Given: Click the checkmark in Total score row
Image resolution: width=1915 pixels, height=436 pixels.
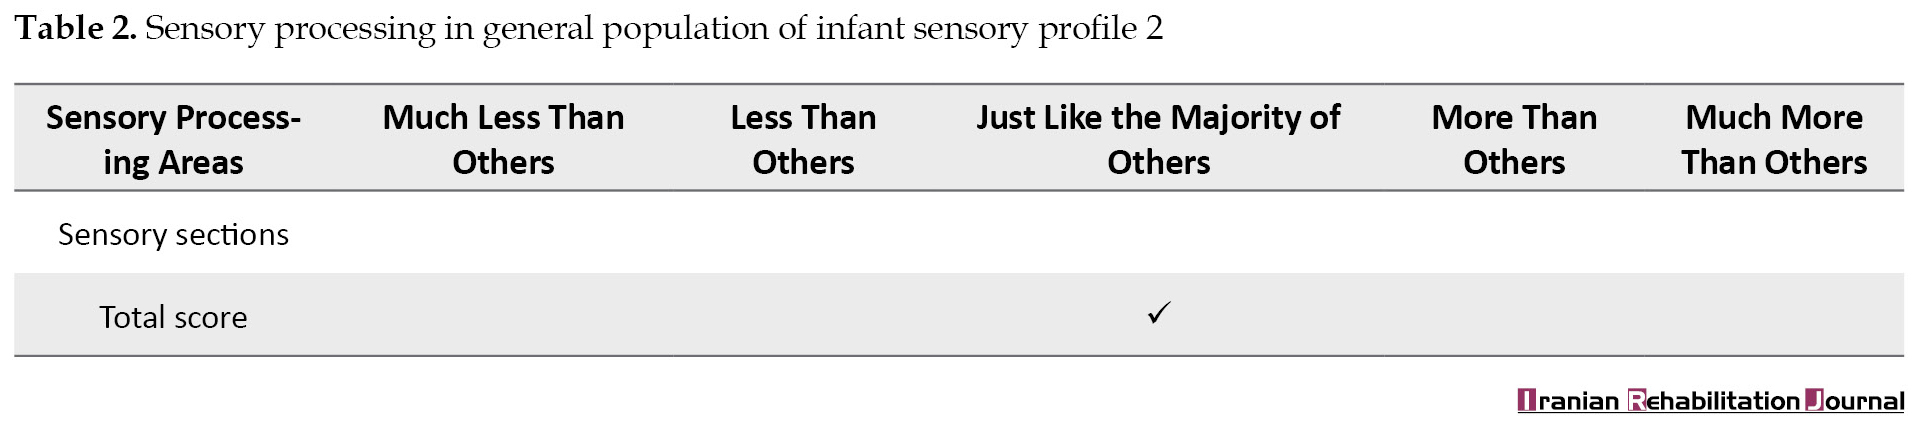Looking at the screenshot, I should 1158,314.
